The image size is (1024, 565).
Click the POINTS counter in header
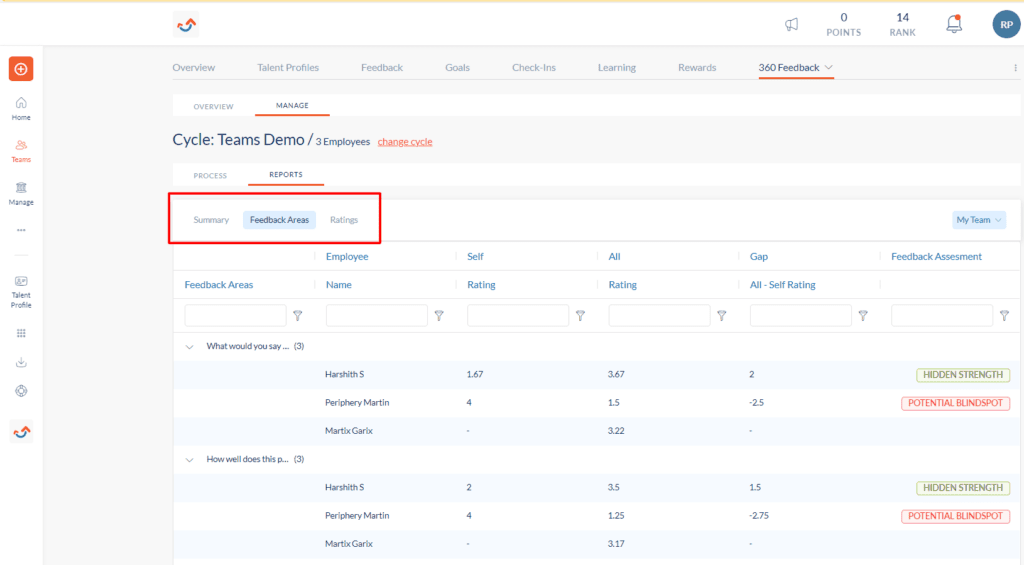click(x=844, y=24)
